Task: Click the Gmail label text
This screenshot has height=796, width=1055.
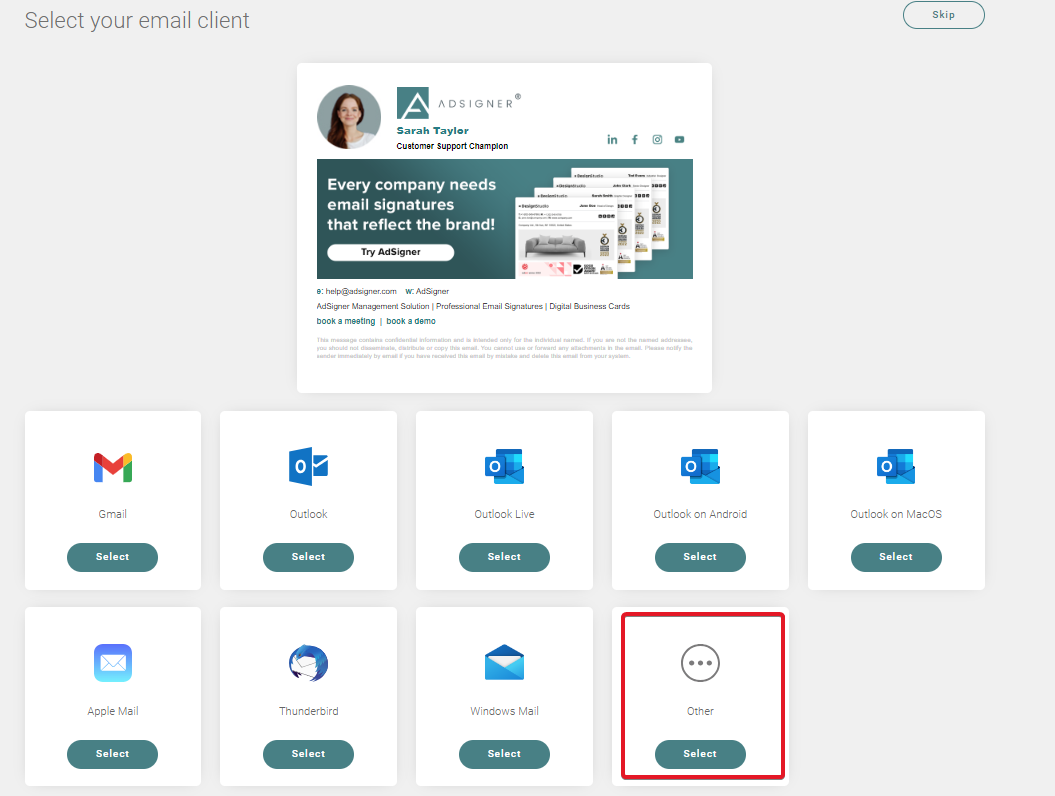Action: point(112,514)
